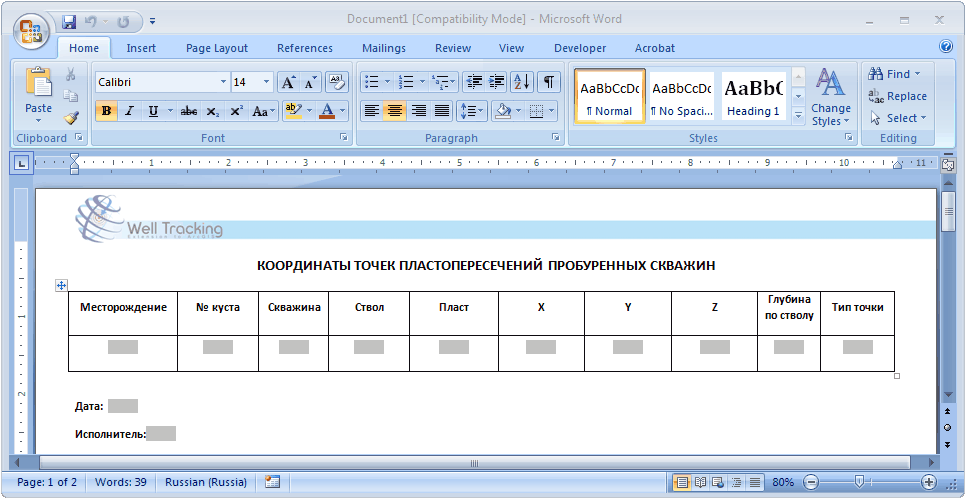Toggle Bold formatting
Image resolution: width=966 pixels, height=499 pixels.
105,111
